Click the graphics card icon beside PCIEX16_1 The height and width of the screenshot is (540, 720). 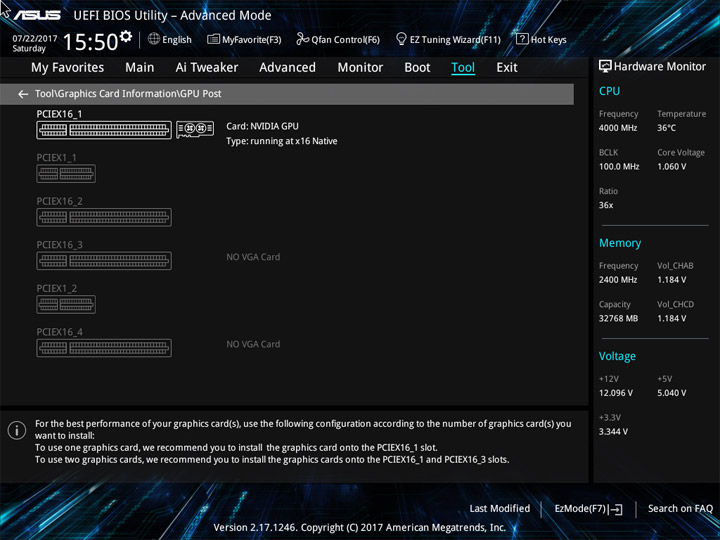click(x=195, y=129)
